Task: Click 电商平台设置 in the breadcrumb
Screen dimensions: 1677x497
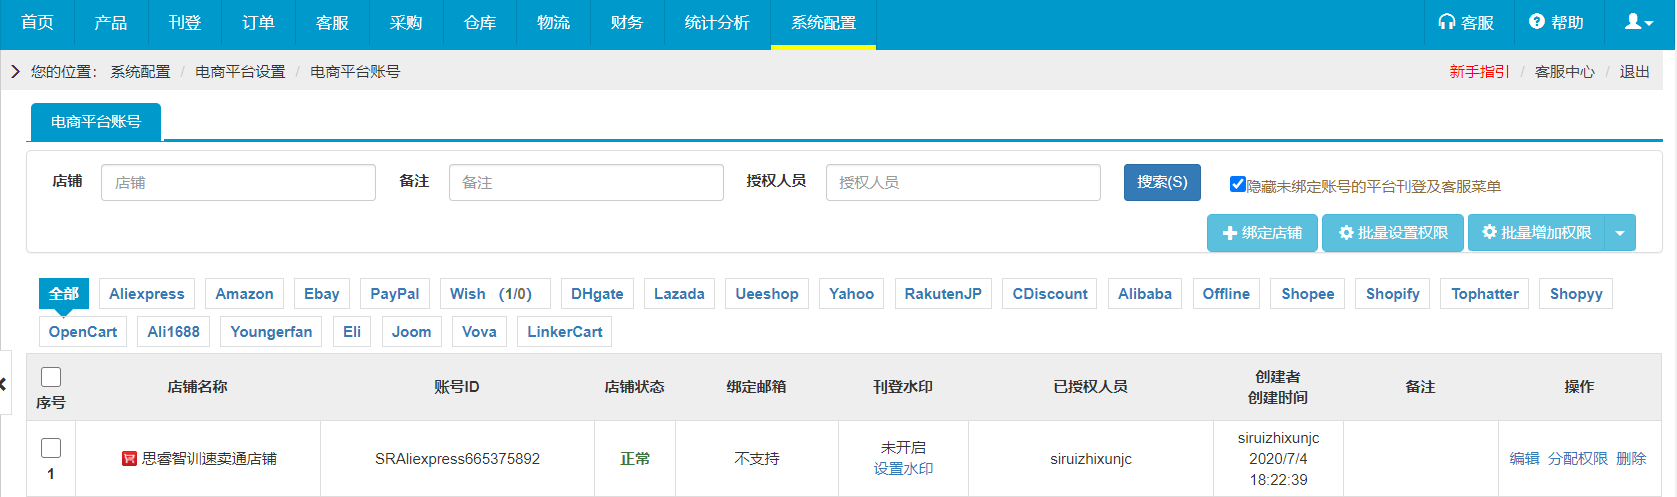Action: (x=240, y=72)
